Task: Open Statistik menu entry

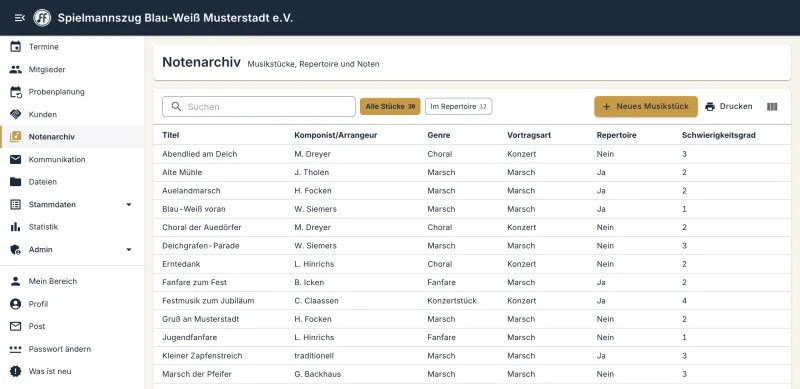Action: tap(72, 227)
